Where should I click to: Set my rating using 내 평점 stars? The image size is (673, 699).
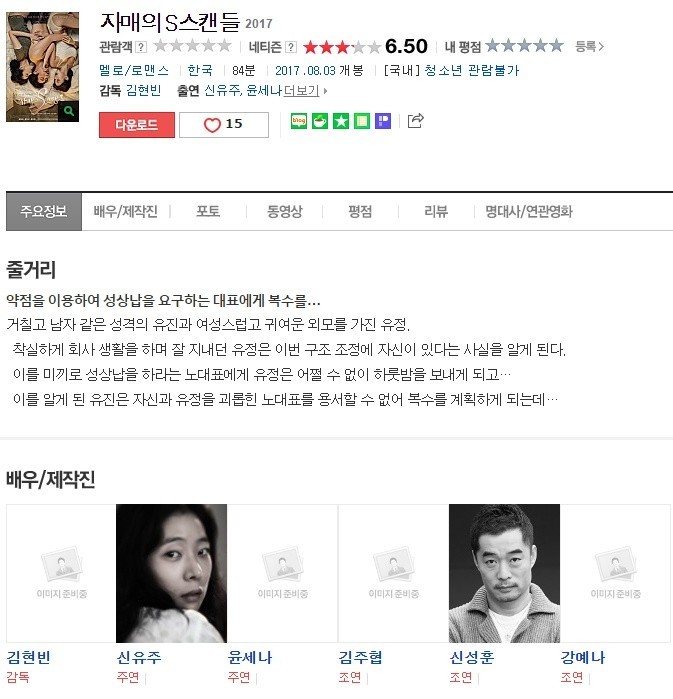point(524,45)
